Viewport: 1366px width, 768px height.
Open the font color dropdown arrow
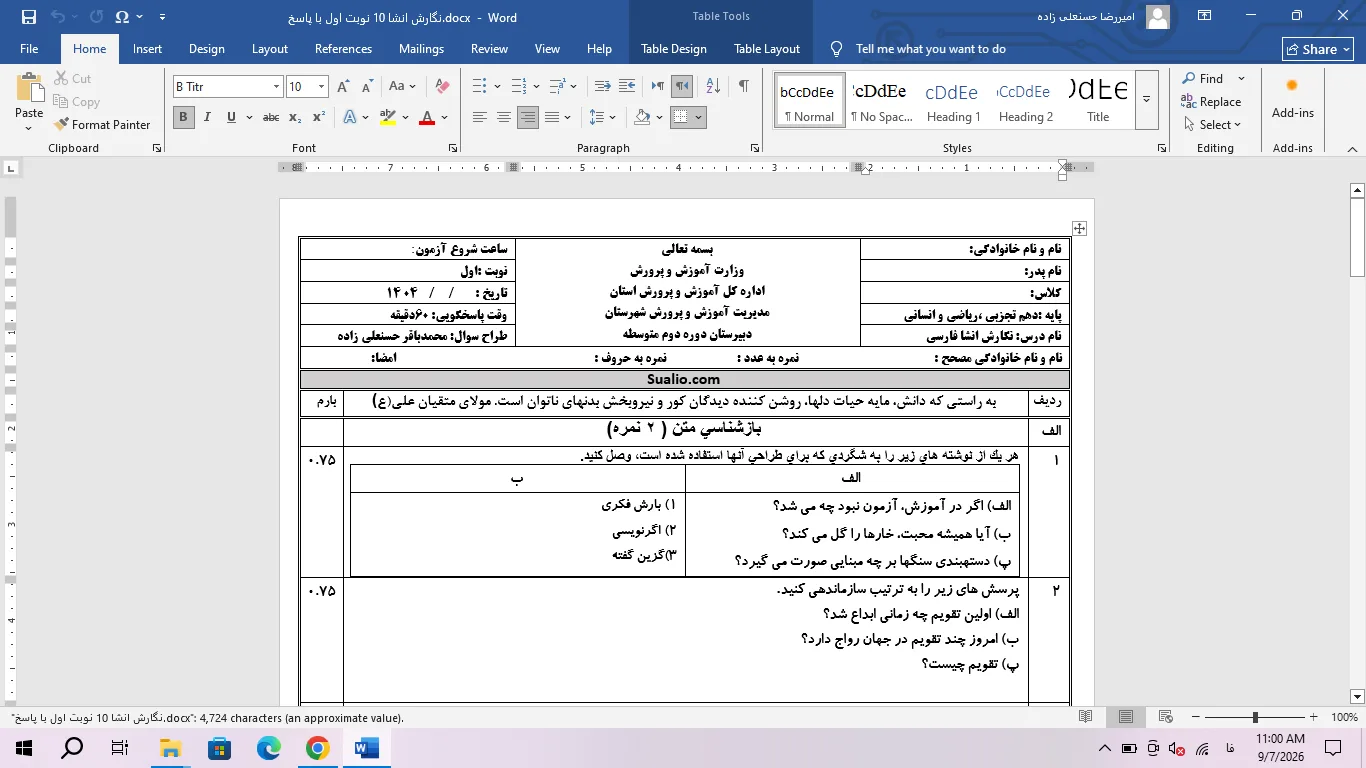click(x=445, y=117)
